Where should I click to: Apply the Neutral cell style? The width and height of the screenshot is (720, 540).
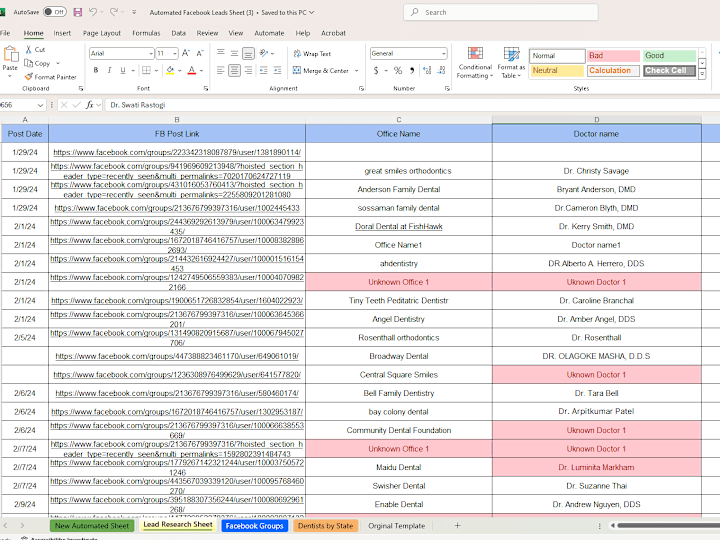[x=557, y=70]
